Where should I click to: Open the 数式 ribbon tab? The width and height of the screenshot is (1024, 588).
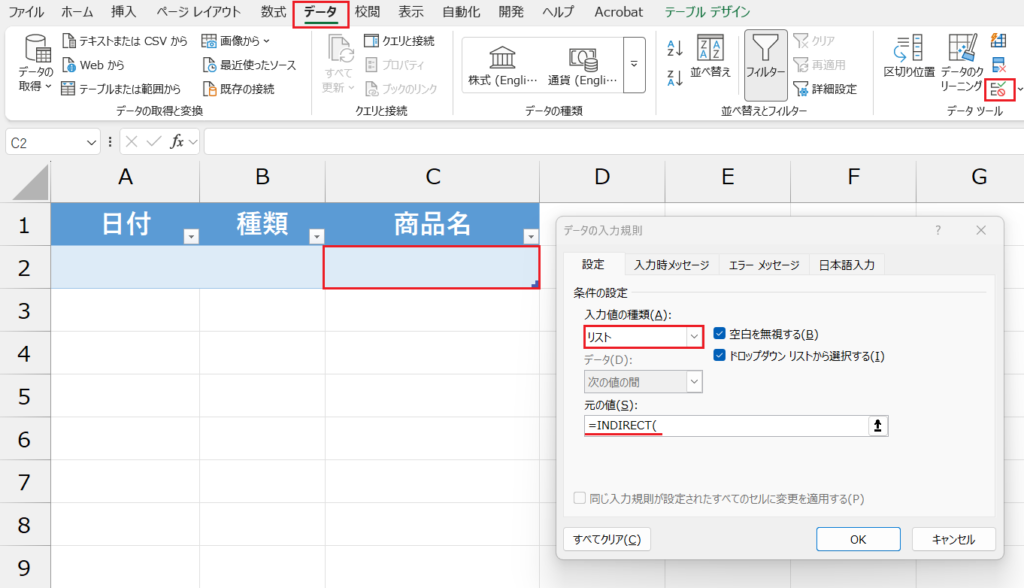coord(272,12)
